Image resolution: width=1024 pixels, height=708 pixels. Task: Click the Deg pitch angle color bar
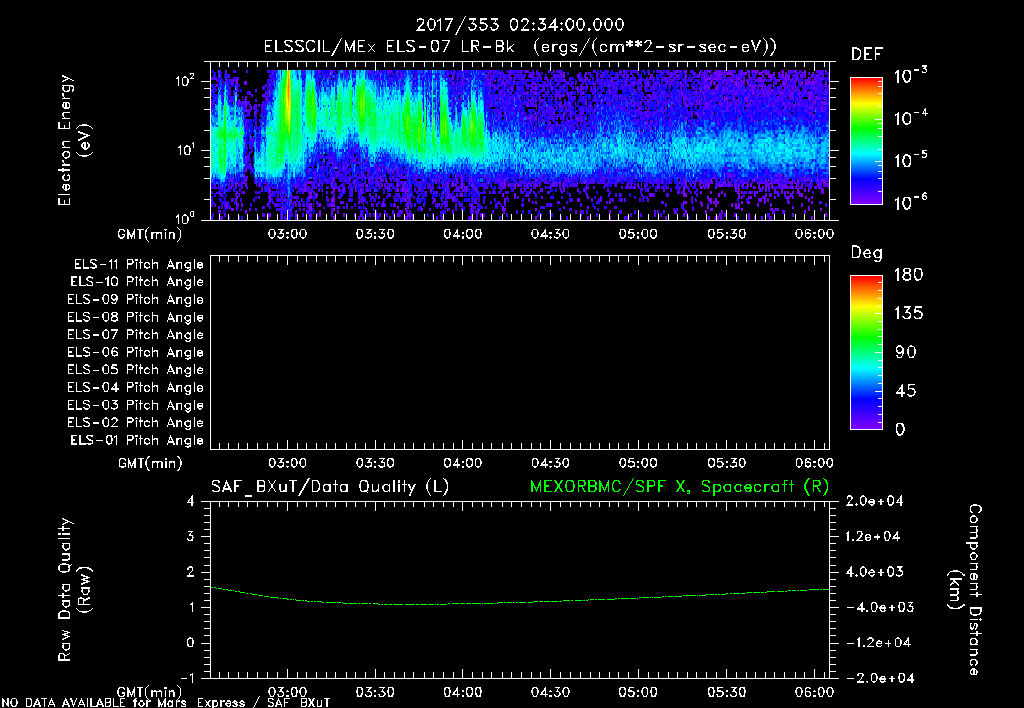[866, 352]
